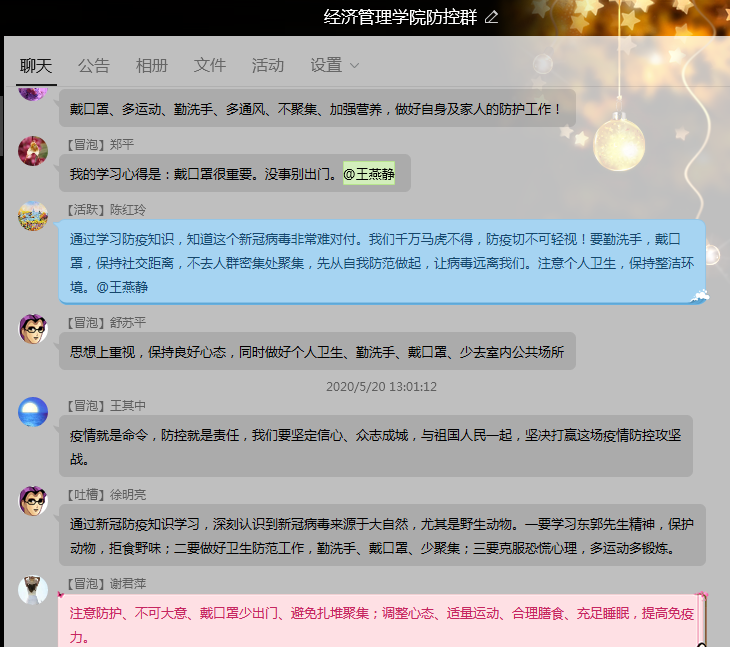Click the highlighted @王燕静 mention

[369, 173]
